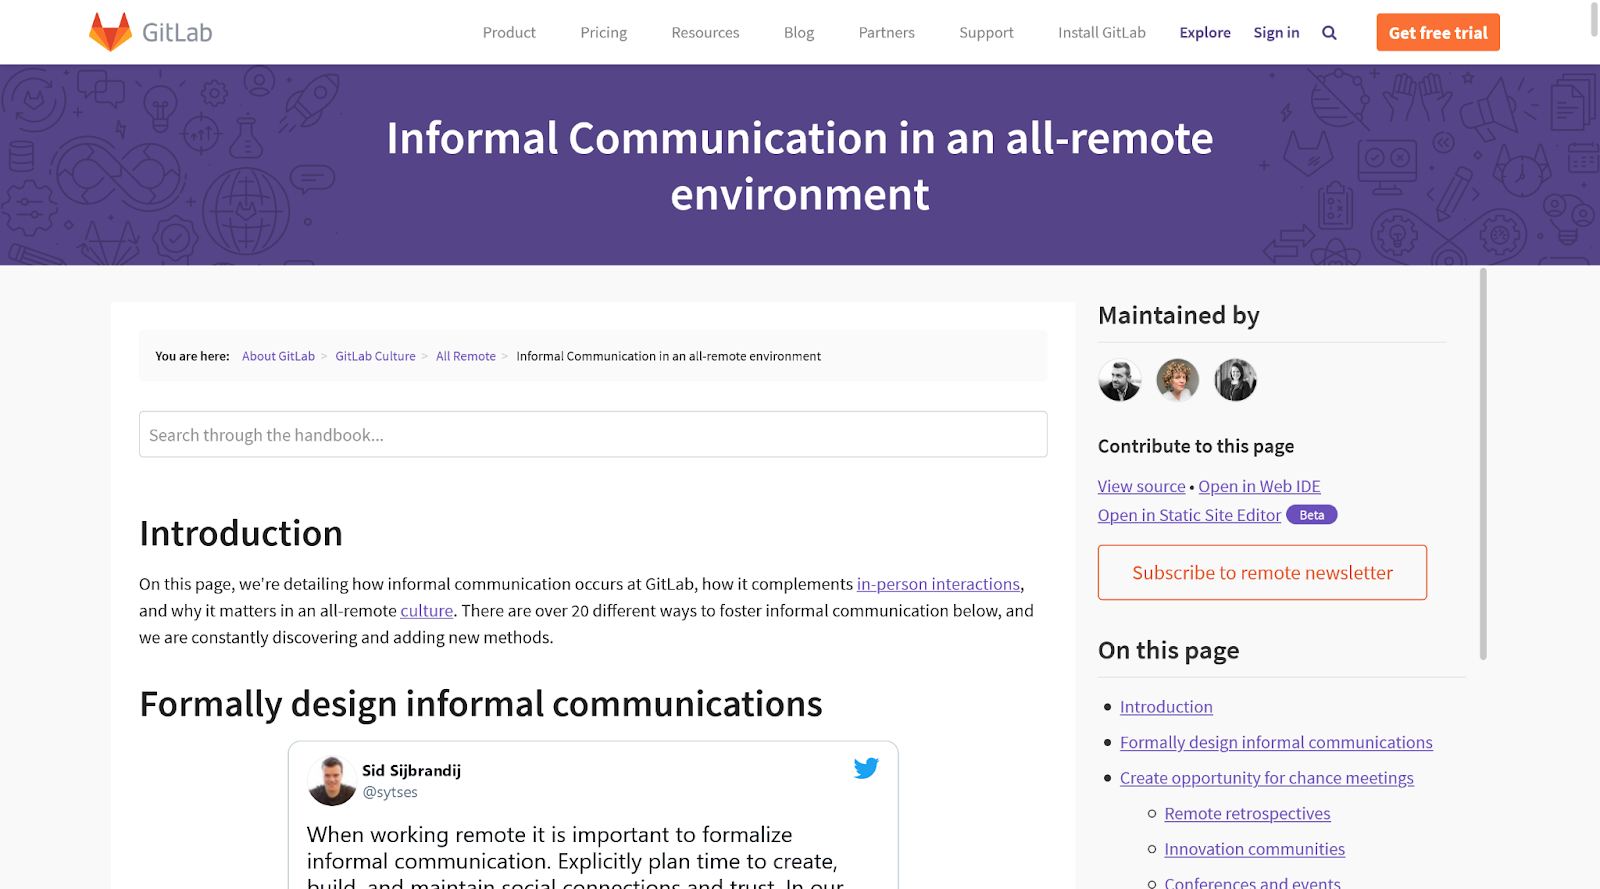1600x889 pixels.
Task: Jump to Introduction in page contents
Action: click(x=1166, y=707)
